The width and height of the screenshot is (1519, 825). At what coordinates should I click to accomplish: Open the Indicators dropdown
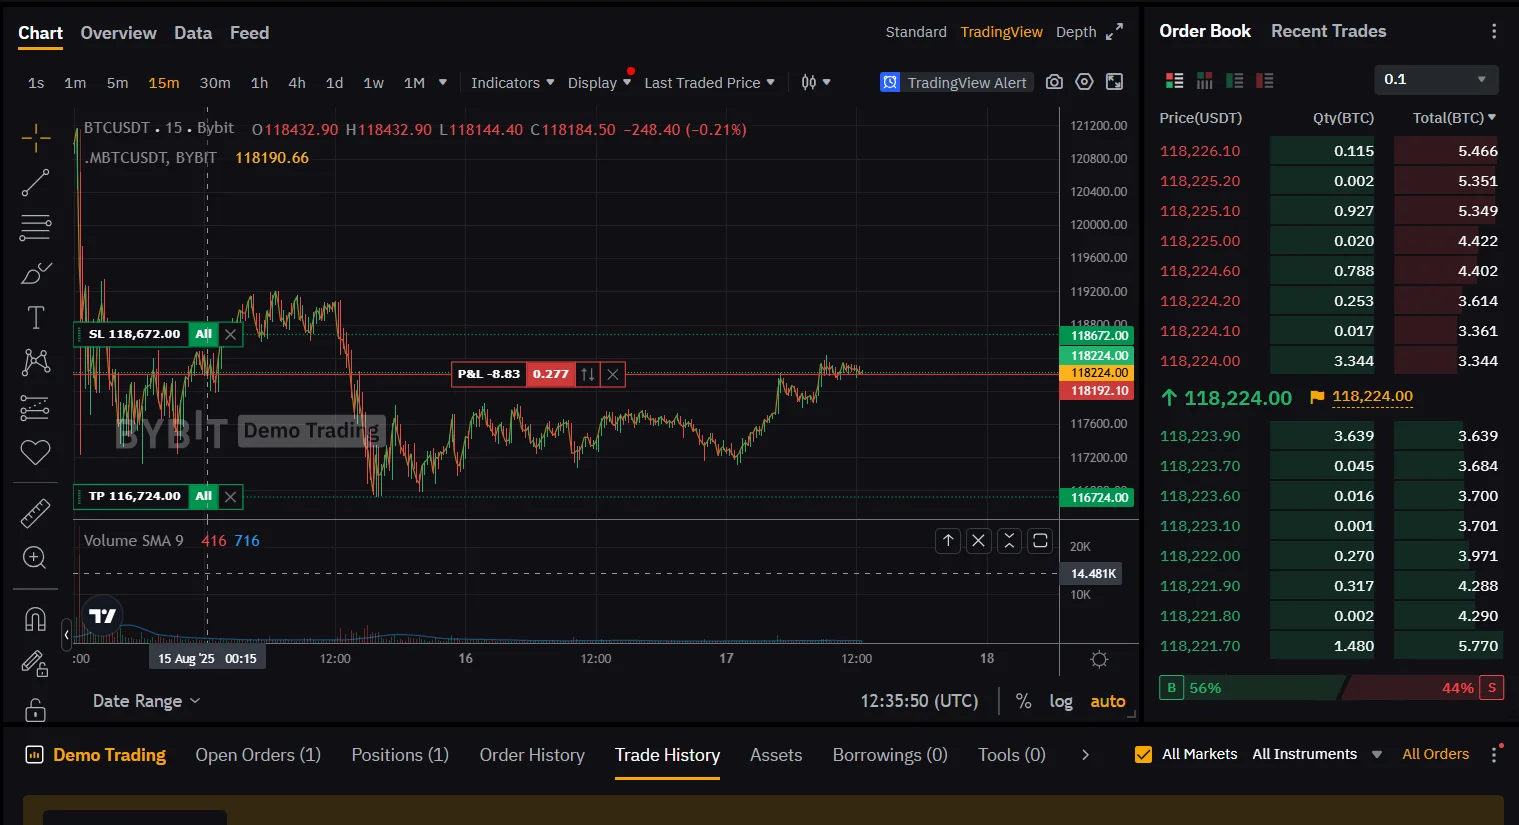coord(512,83)
